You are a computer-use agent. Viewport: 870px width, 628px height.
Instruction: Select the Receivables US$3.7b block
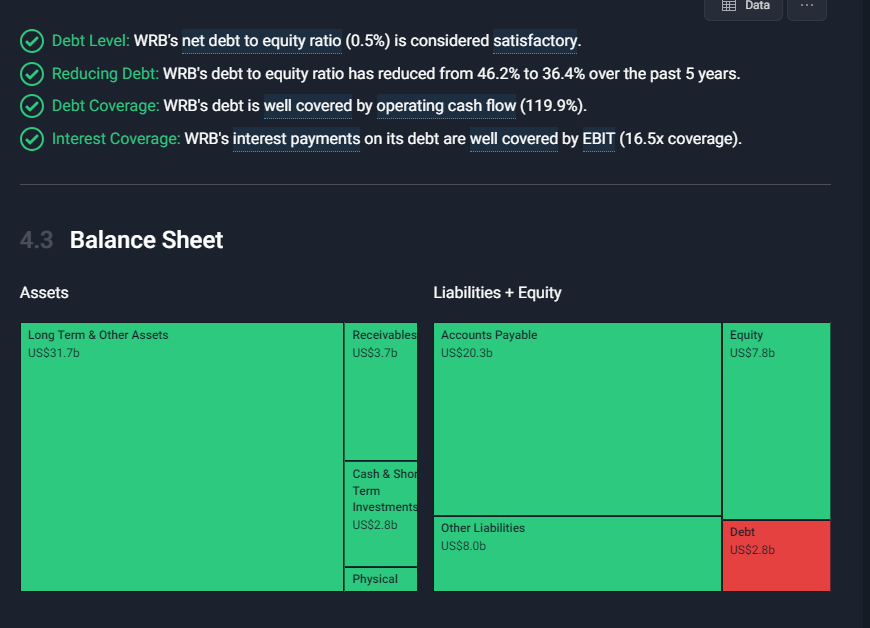(x=381, y=392)
